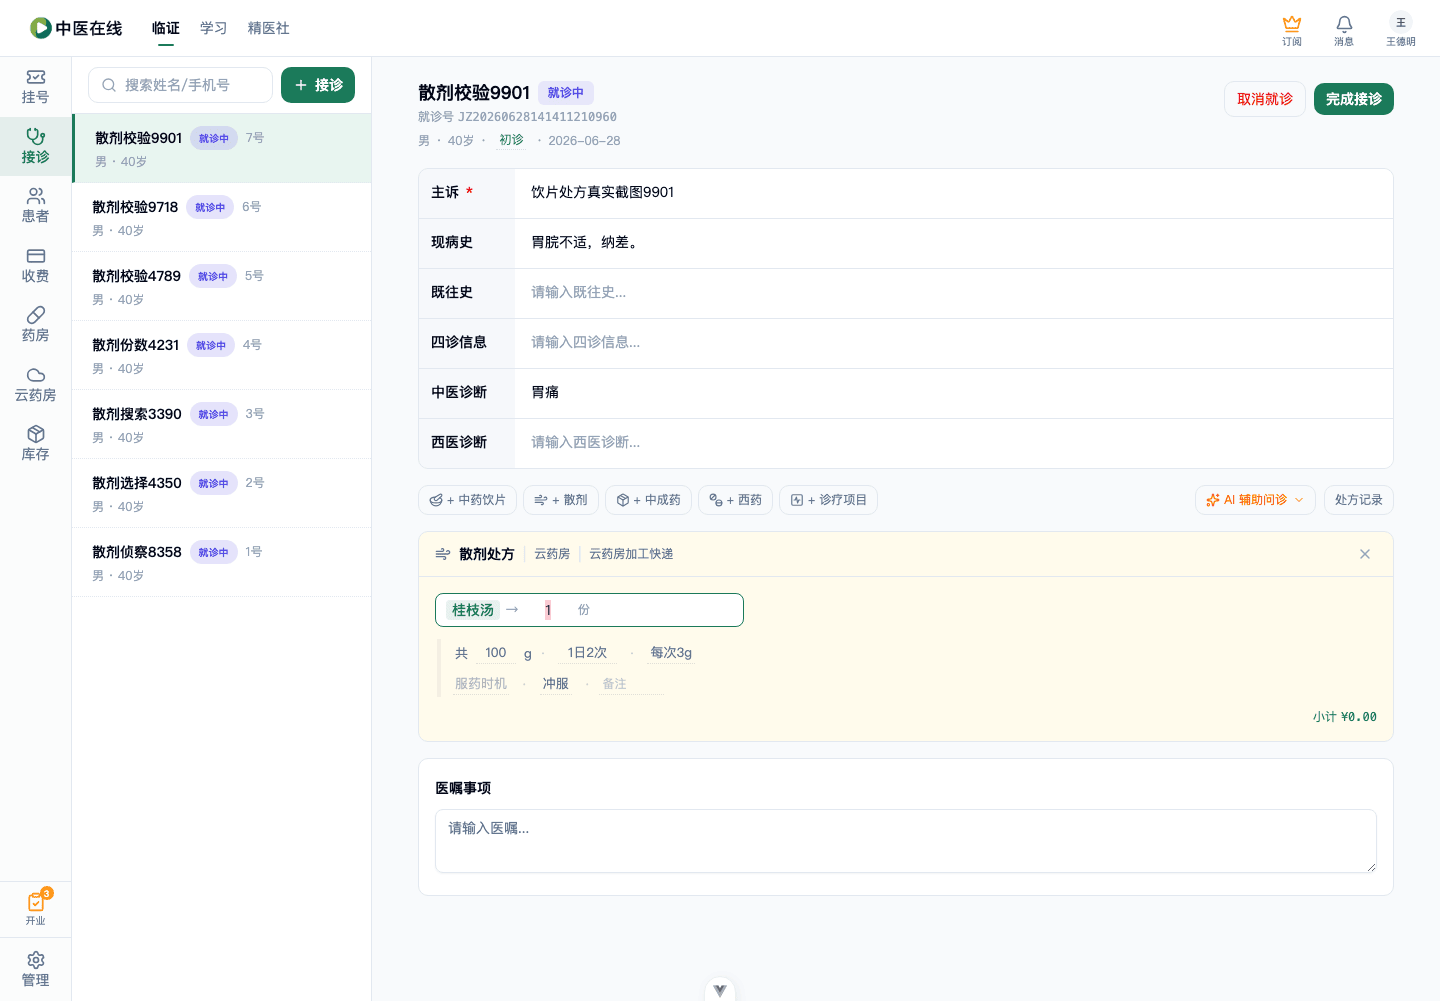
Task: Click the 中医在线 logo
Action: (x=76, y=28)
